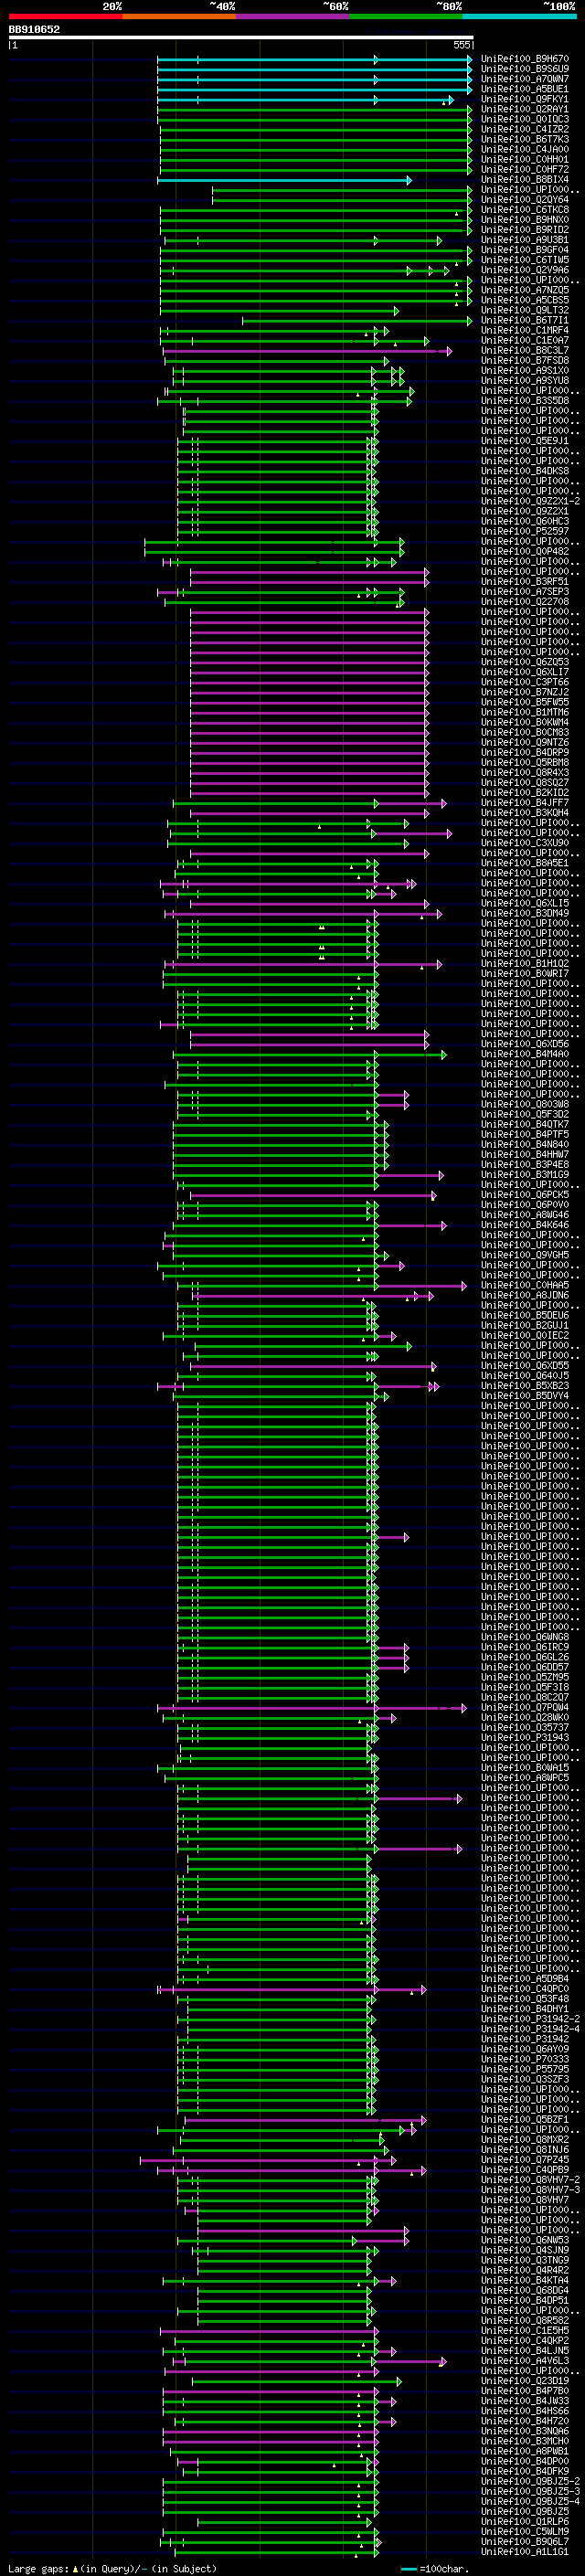Open hit UniRef100_C4IZR2
Screen dimensions: 585x2576
525,129
